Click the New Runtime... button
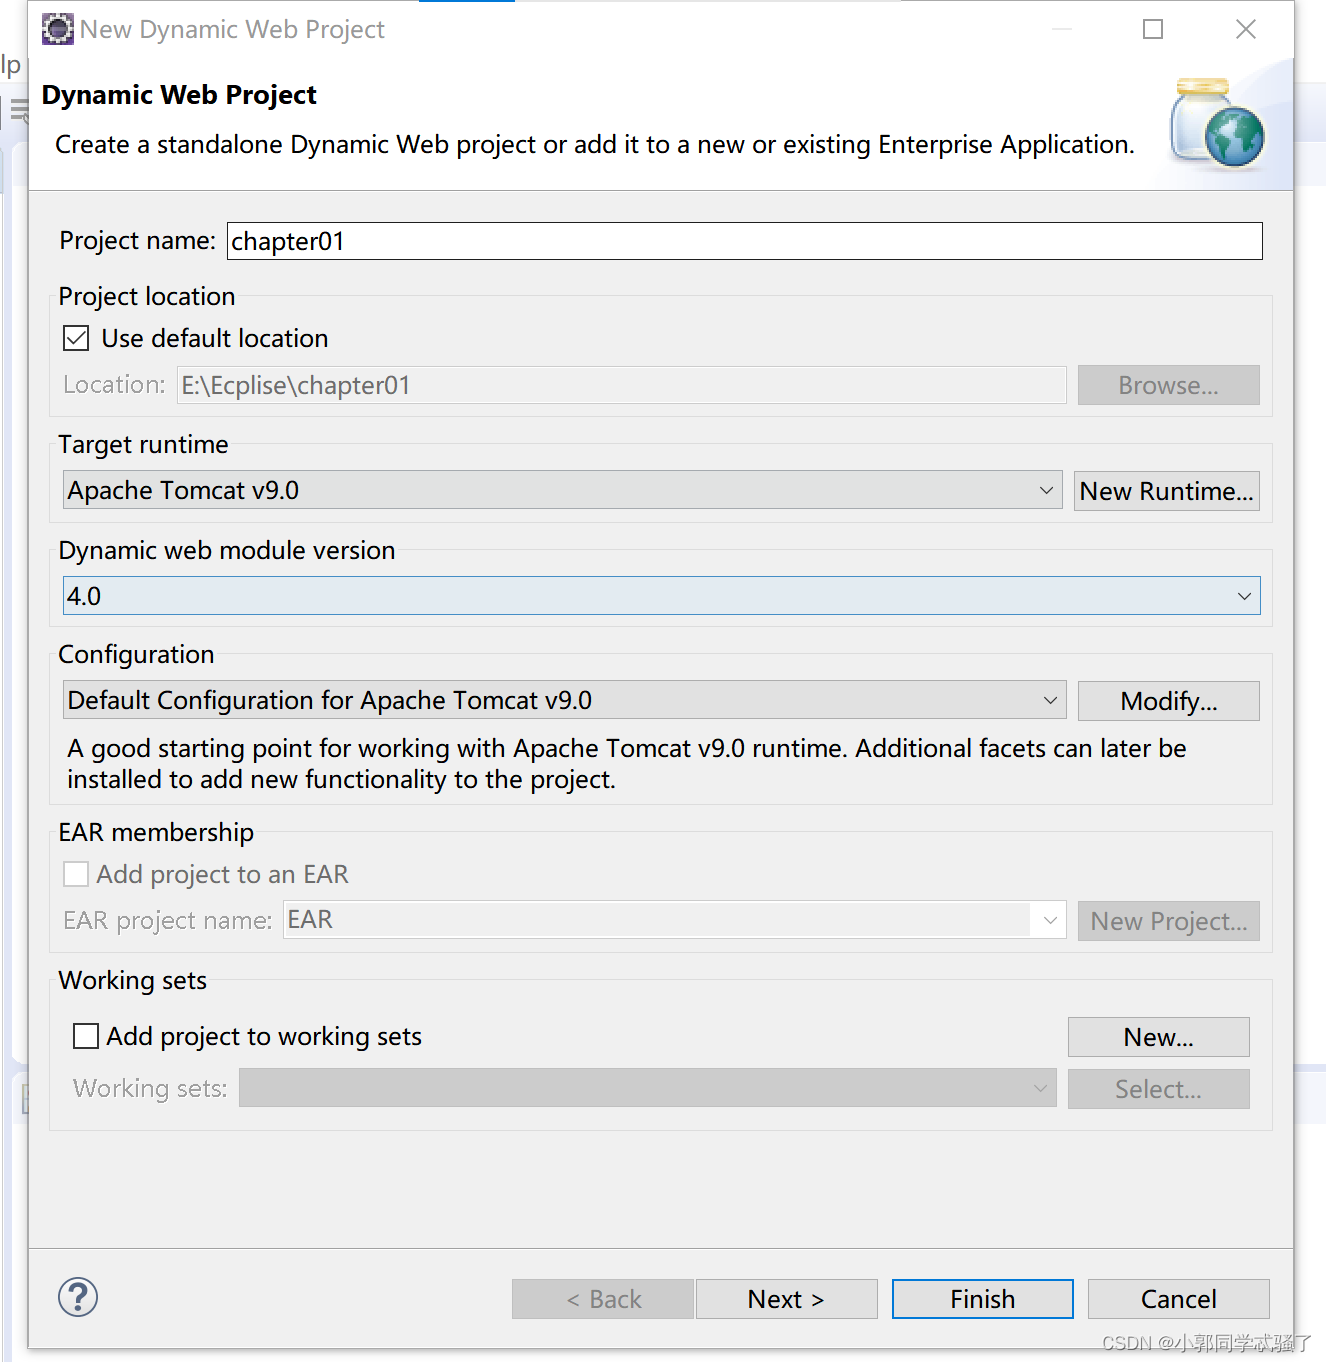1326x1362 pixels. click(x=1166, y=491)
